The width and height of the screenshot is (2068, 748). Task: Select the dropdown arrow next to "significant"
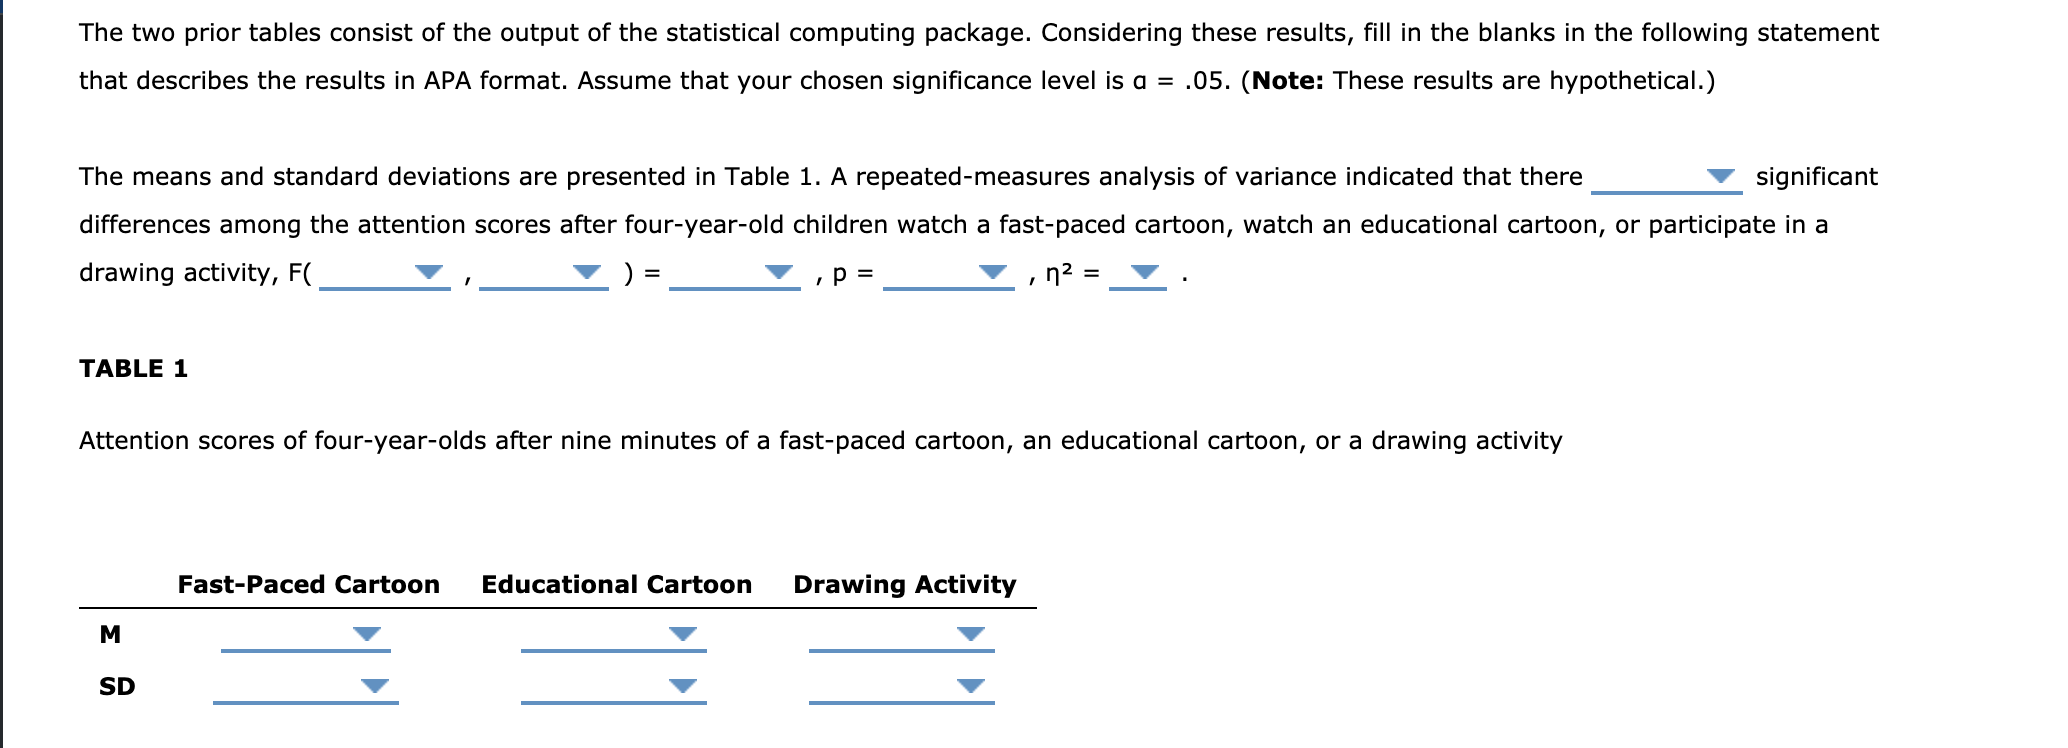click(1719, 177)
